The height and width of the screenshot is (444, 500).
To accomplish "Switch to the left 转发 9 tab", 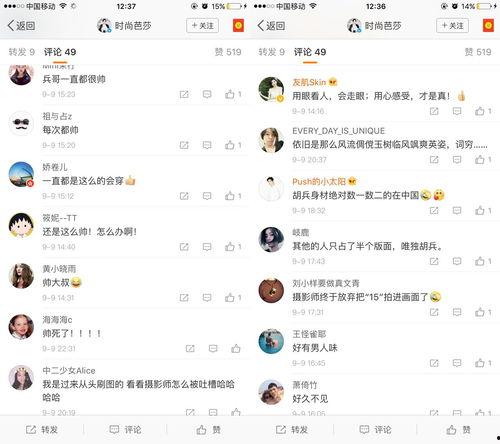I will pyautogui.click(x=22, y=52).
